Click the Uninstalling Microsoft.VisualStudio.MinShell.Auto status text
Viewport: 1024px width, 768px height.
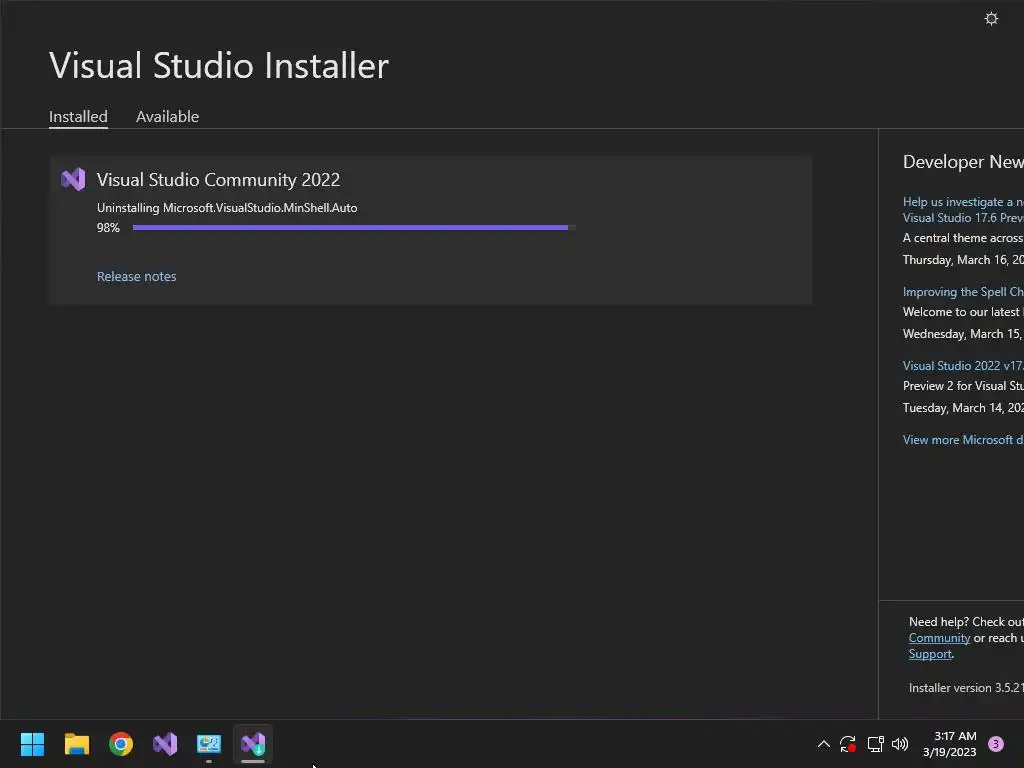pyautogui.click(x=227, y=208)
